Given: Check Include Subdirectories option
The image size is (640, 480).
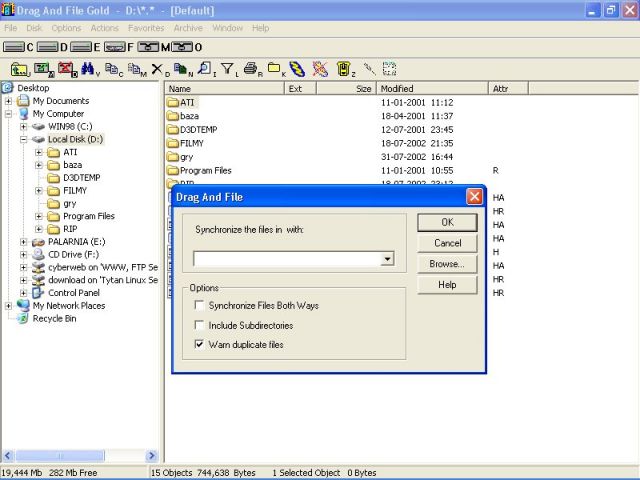Looking at the screenshot, I should coord(199,325).
